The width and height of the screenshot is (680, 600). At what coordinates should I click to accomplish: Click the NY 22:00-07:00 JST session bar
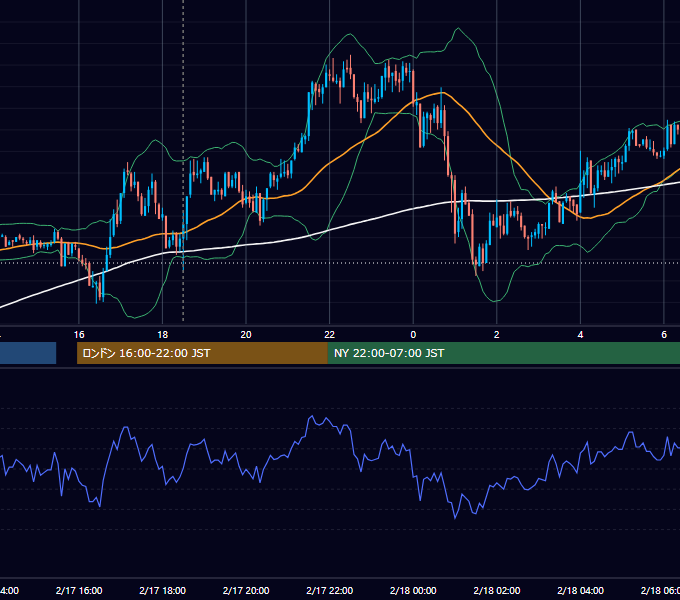503,353
